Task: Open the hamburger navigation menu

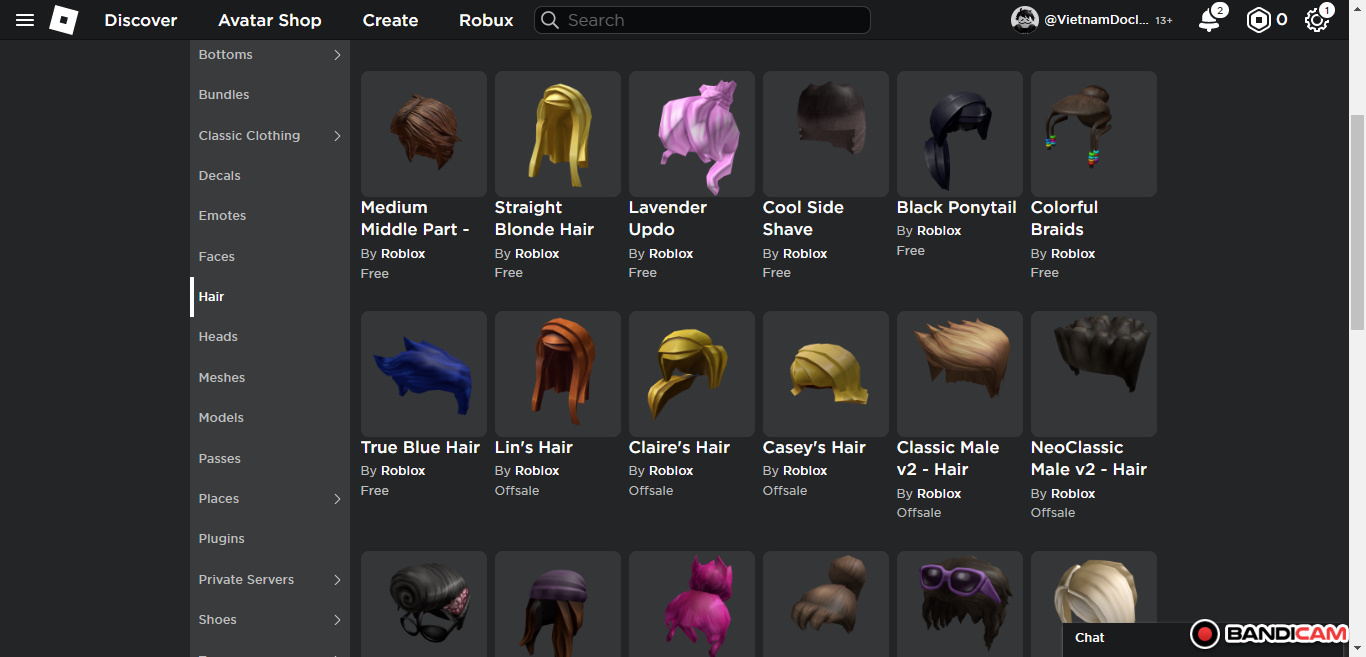Action: coord(25,20)
